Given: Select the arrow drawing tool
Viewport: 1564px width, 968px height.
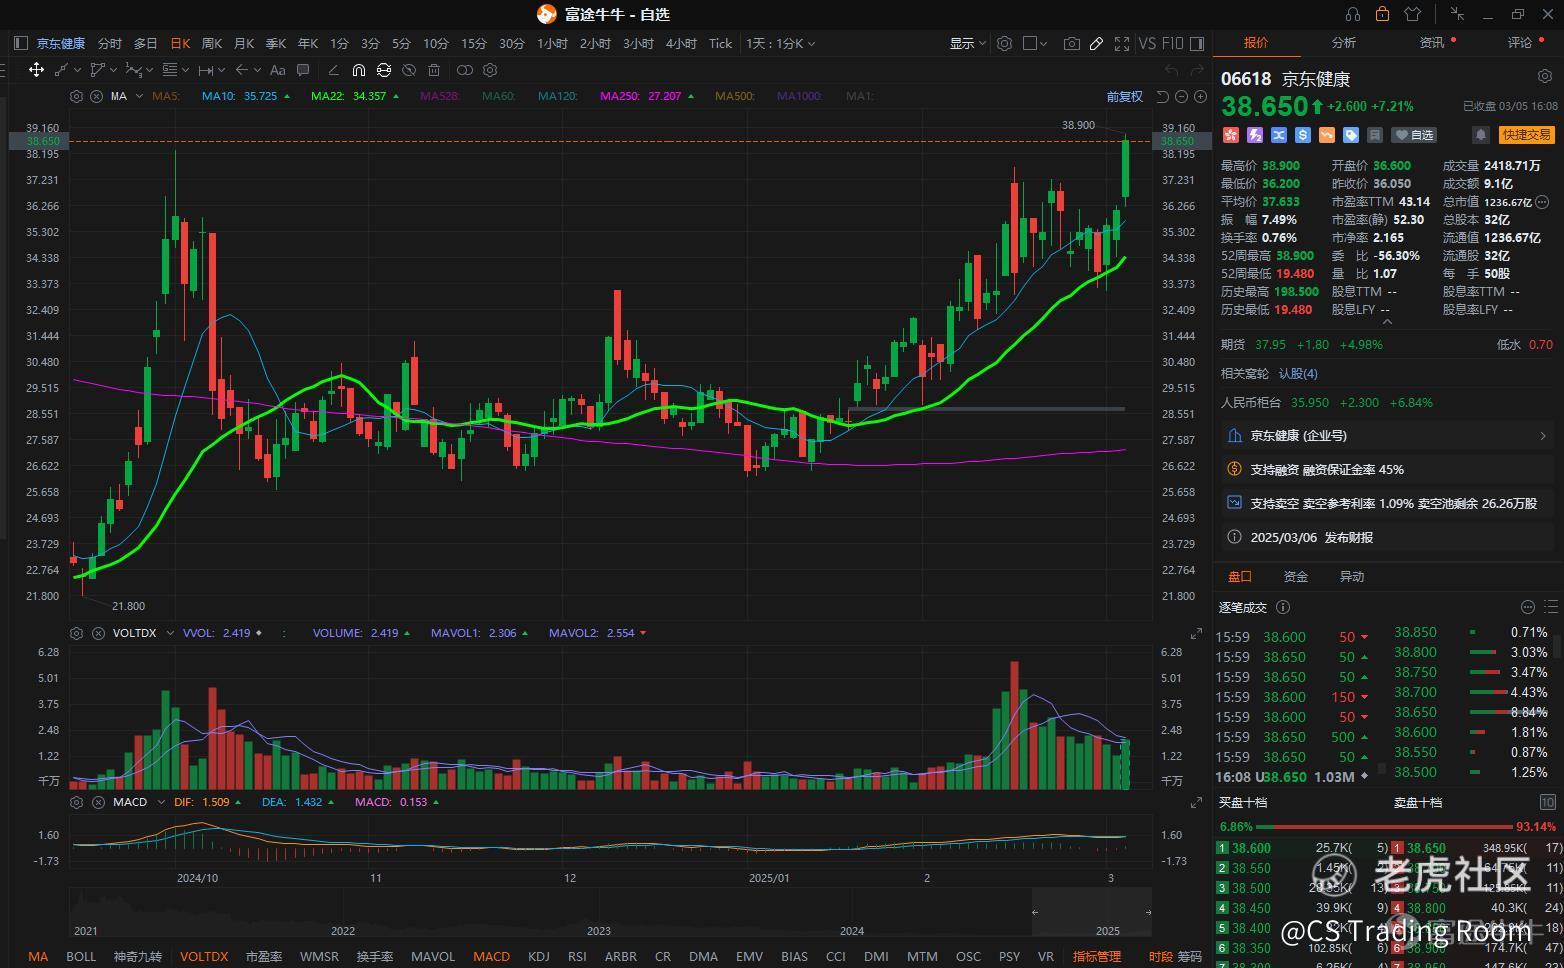Looking at the screenshot, I should (x=241, y=70).
